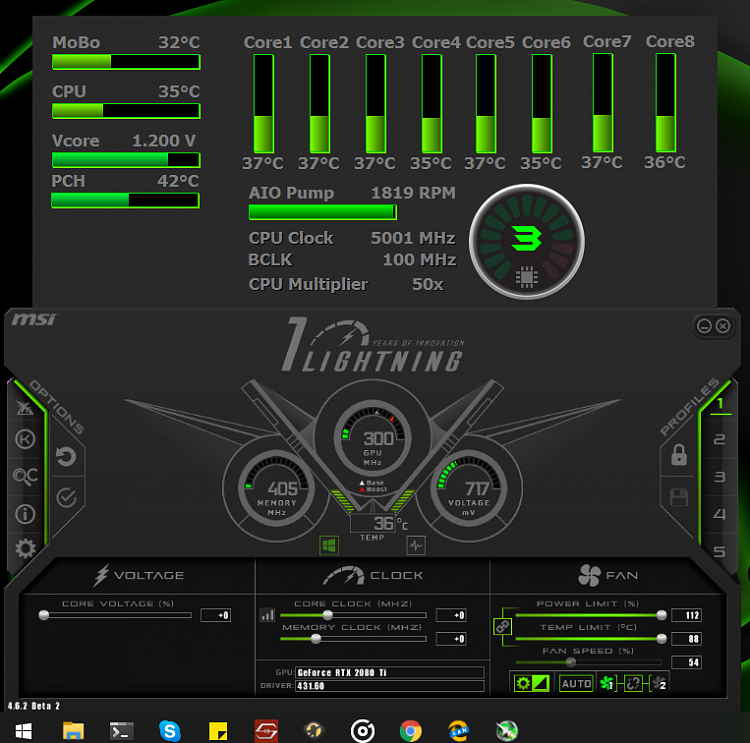750x743 pixels.
Task: Toggle AUTO fan speed mode
Action: pos(576,684)
